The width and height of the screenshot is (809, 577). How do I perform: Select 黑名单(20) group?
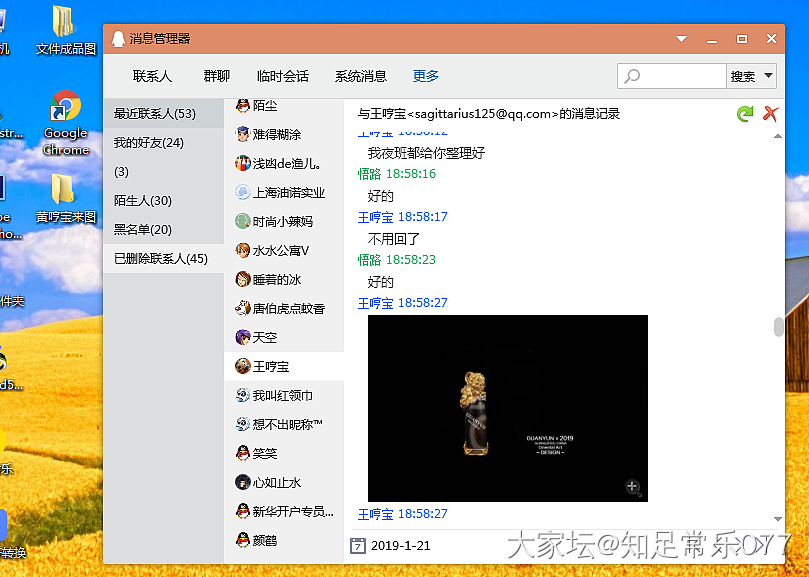click(143, 230)
